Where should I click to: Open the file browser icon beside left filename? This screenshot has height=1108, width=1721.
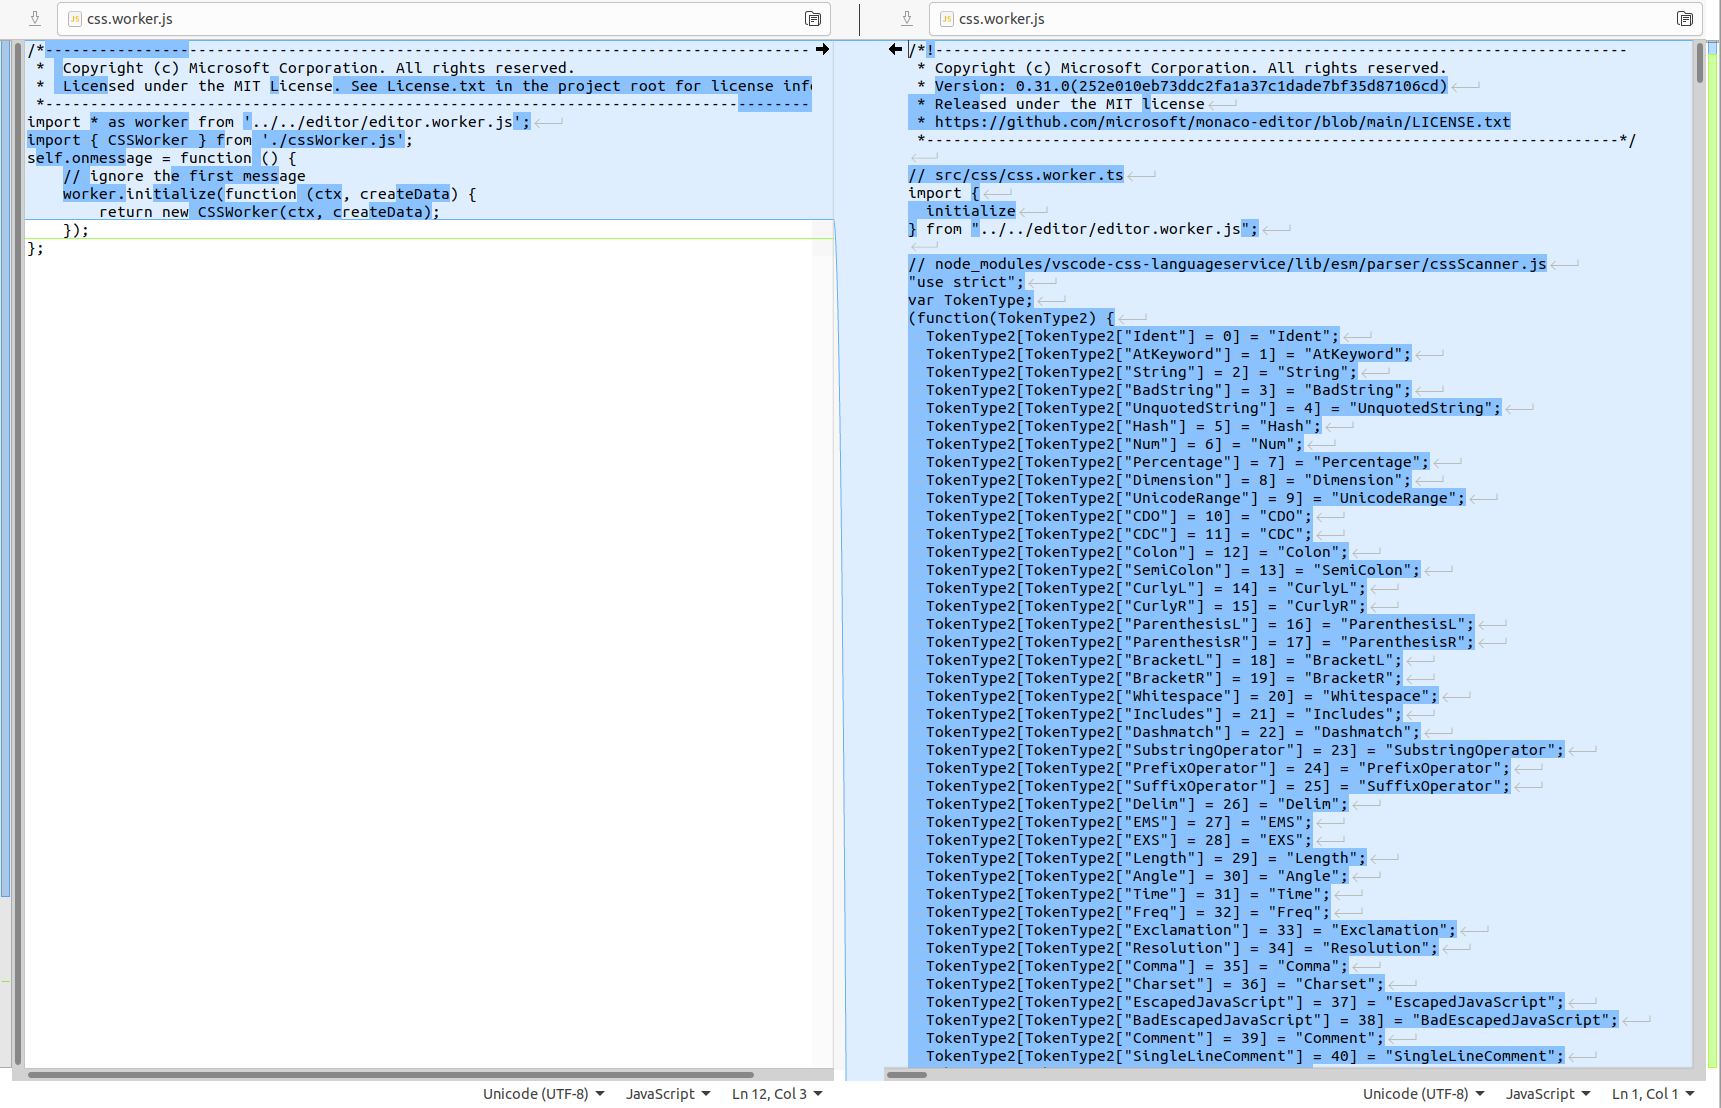pyautogui.click(x=813, y=18)
